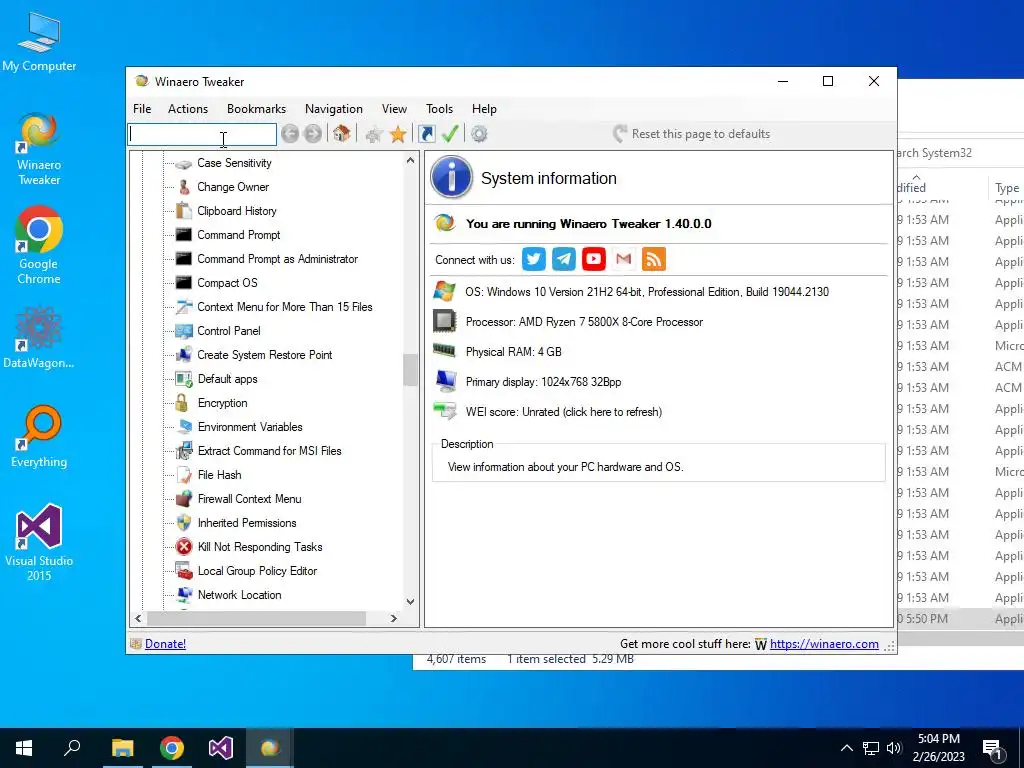Open the https://winaero.com link
1024x768 pixels.
pos(824,644)
